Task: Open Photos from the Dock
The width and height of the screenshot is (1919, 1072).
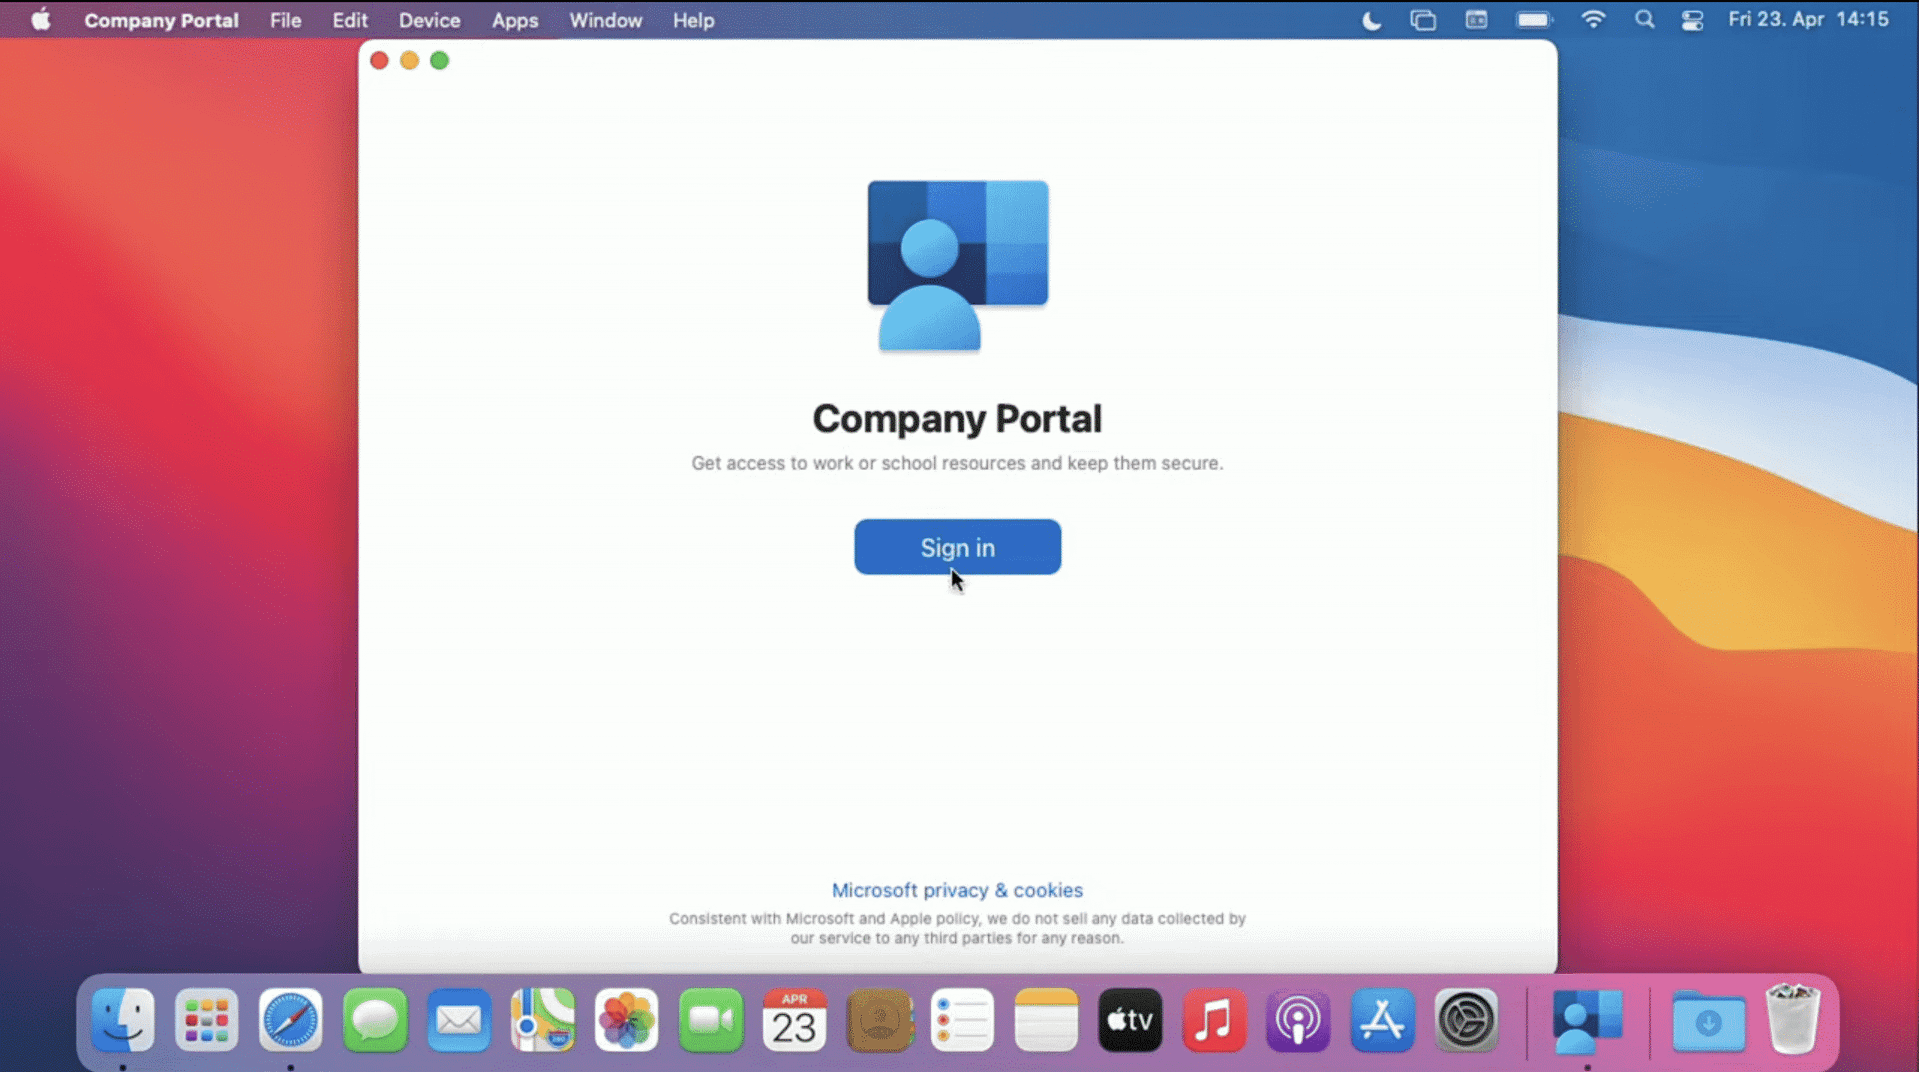Action: click(x=626, y=1021)
